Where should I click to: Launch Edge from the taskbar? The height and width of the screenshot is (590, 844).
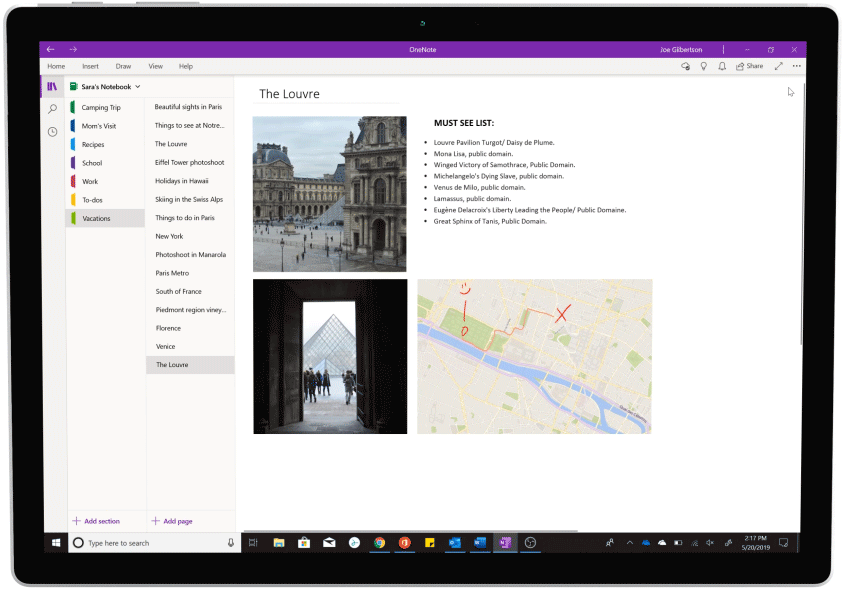pyautogui.click(x=354, y=543)
